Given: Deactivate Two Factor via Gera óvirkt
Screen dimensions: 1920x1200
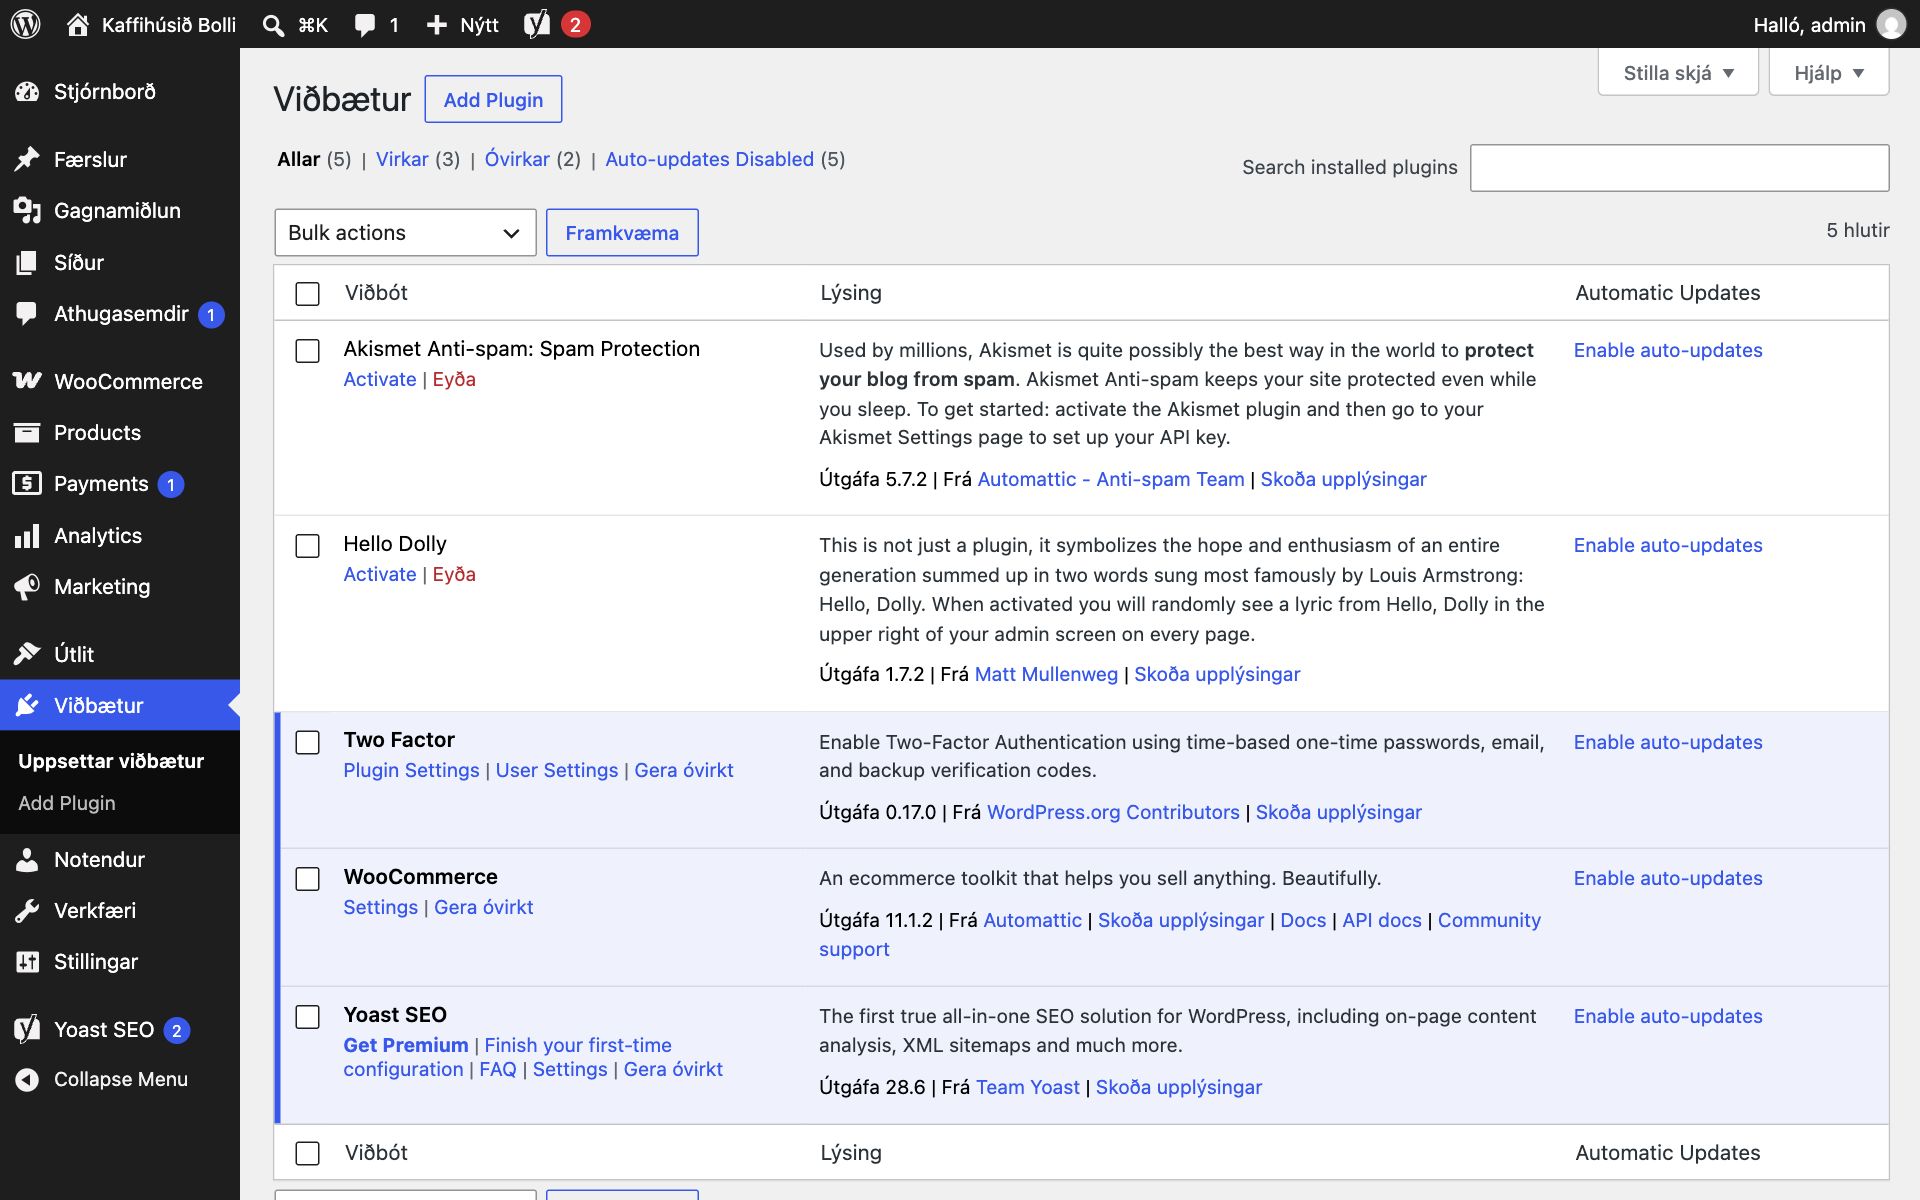Looking at the screenshot, I should pos(684,770).
